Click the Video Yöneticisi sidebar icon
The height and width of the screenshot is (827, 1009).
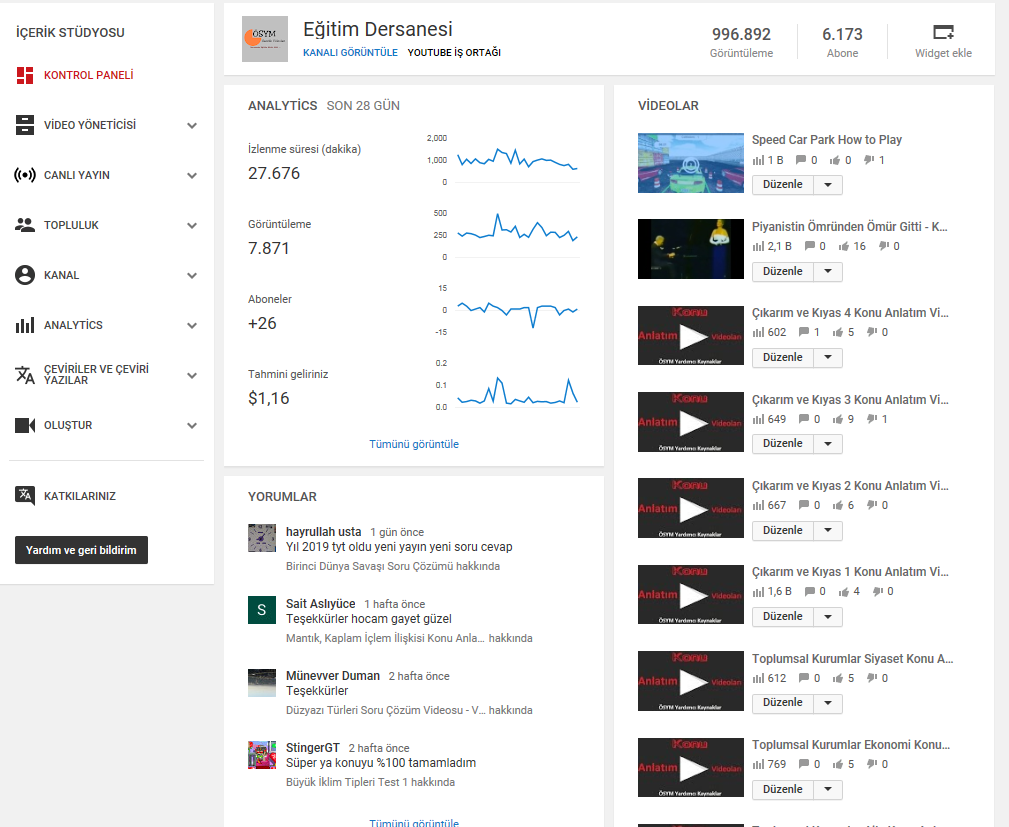pos(24,125)
